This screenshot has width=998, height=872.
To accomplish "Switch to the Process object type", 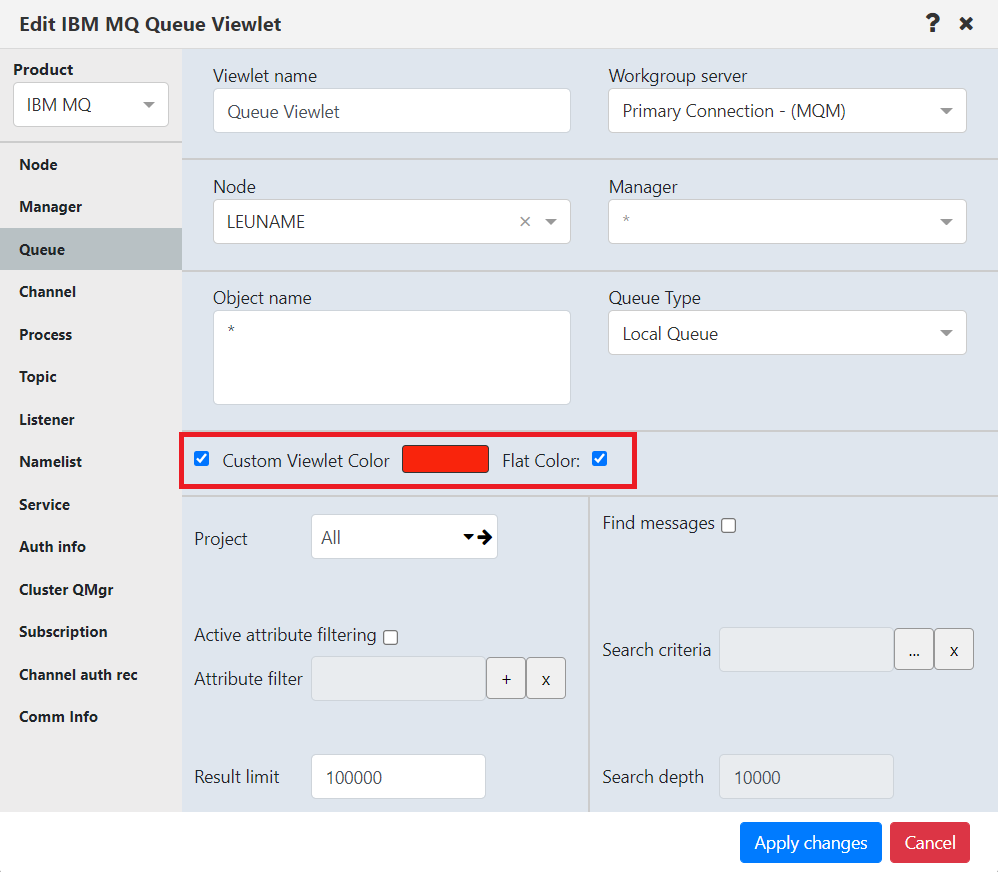I will click(x=91, y=334).
